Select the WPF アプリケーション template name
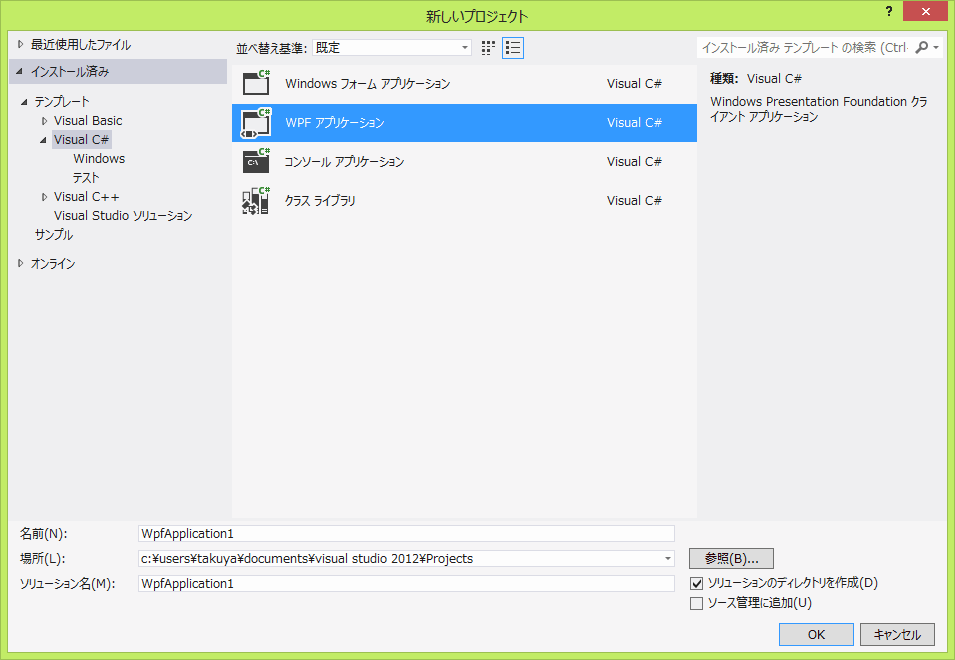This screenshot has height=660, width=955. click(x=335, y=122)
